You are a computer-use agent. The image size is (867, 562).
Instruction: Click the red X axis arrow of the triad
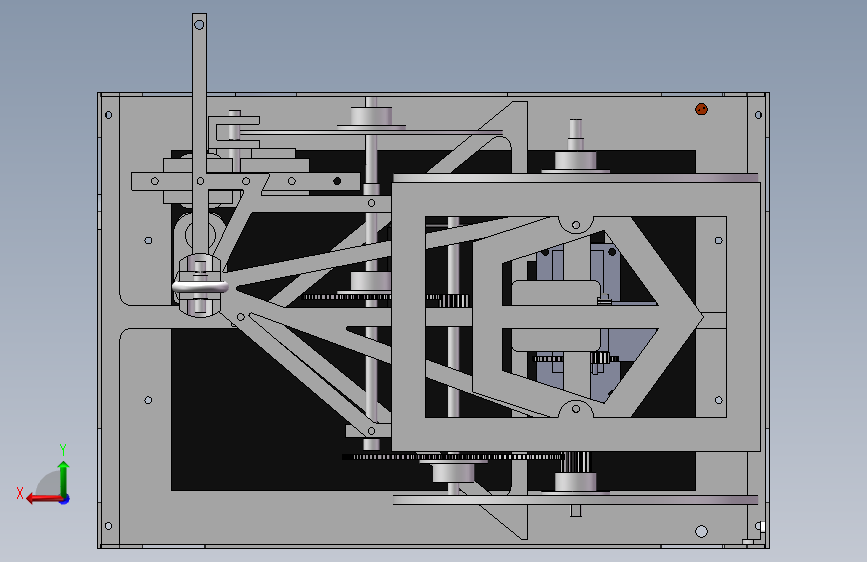pos(44,499)
